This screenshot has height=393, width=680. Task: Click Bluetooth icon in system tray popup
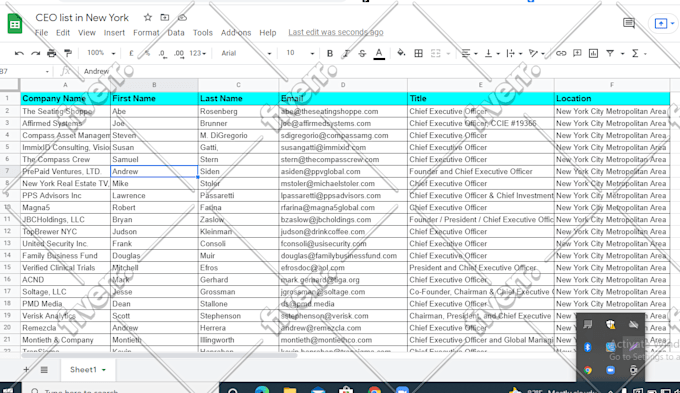[588, 347]
